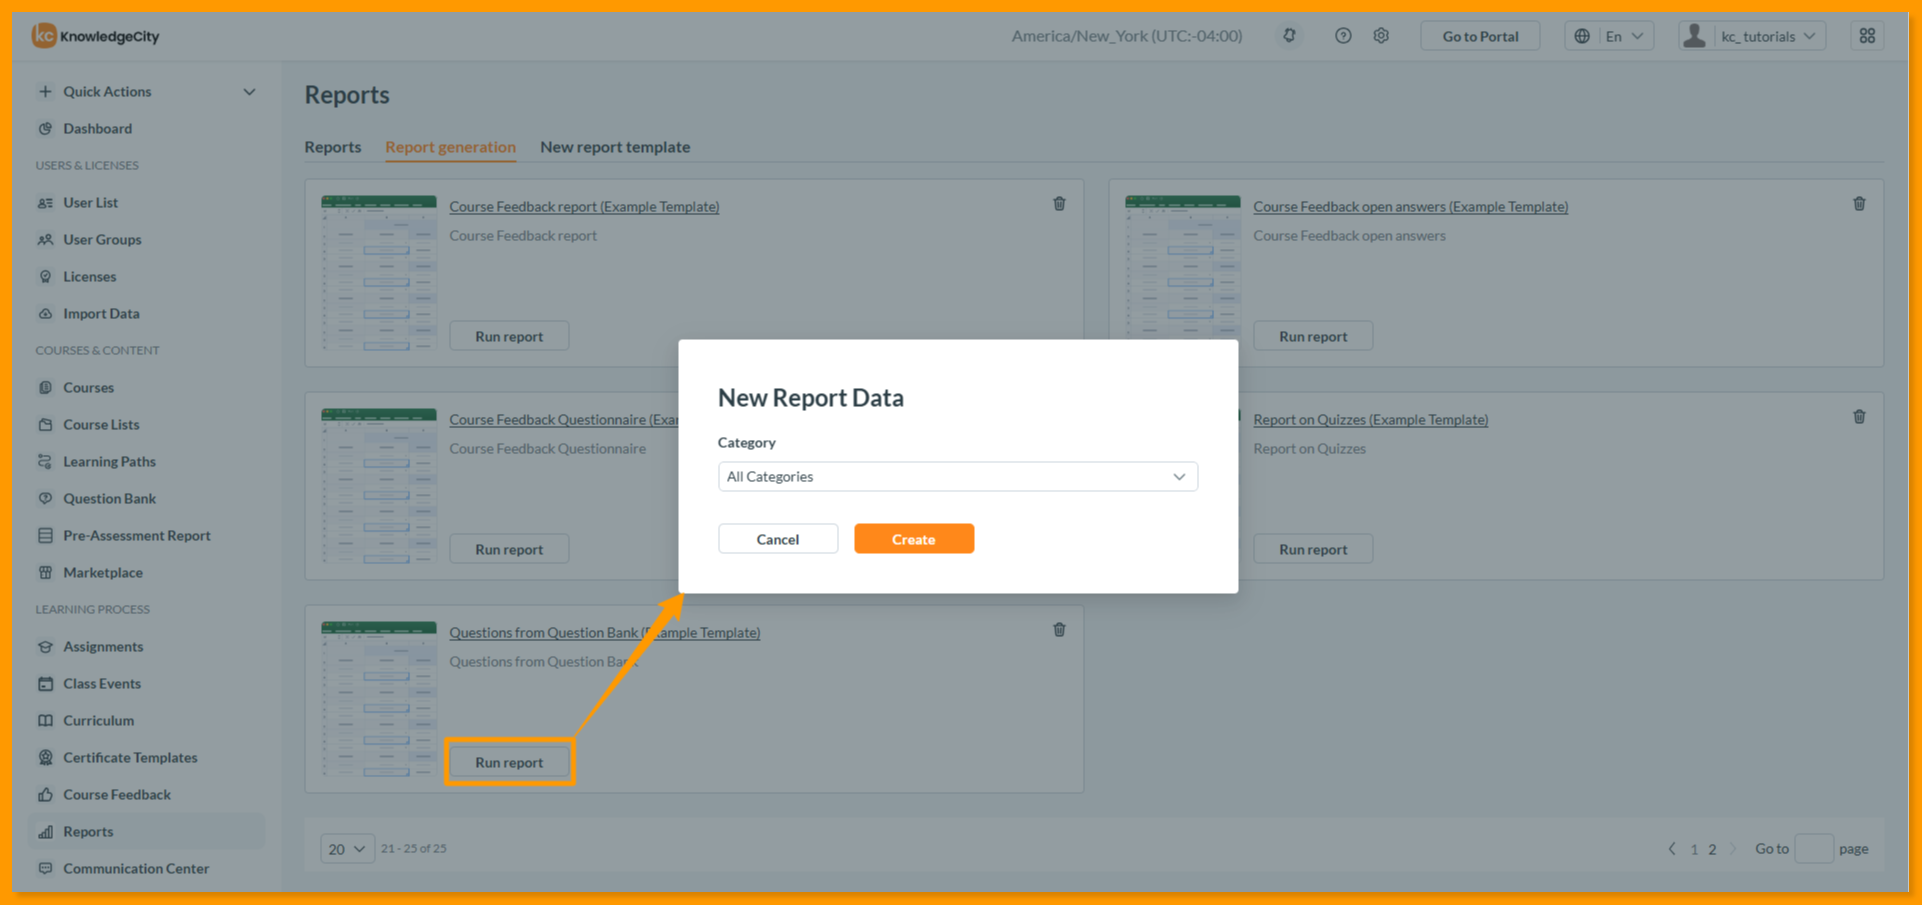Viewport: 1922px width, 905px height.
Task: Open the New report template tab
Action: click(615, 147)
